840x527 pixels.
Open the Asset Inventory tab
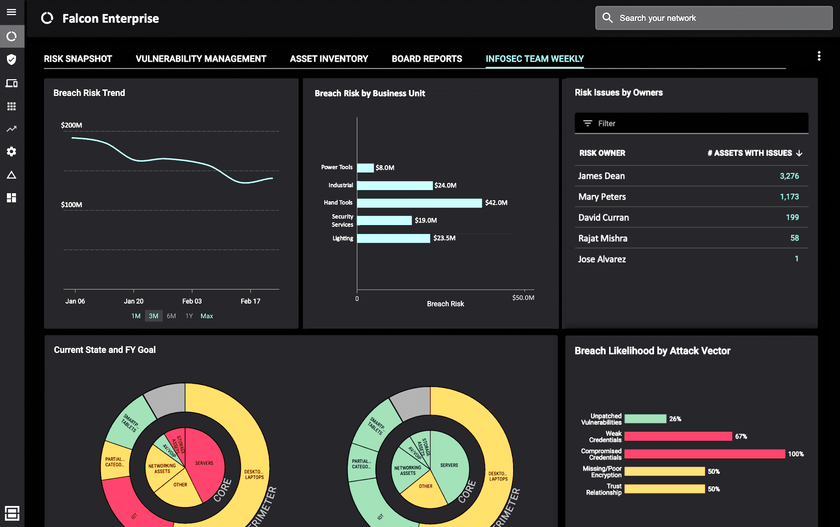[329, 59]
